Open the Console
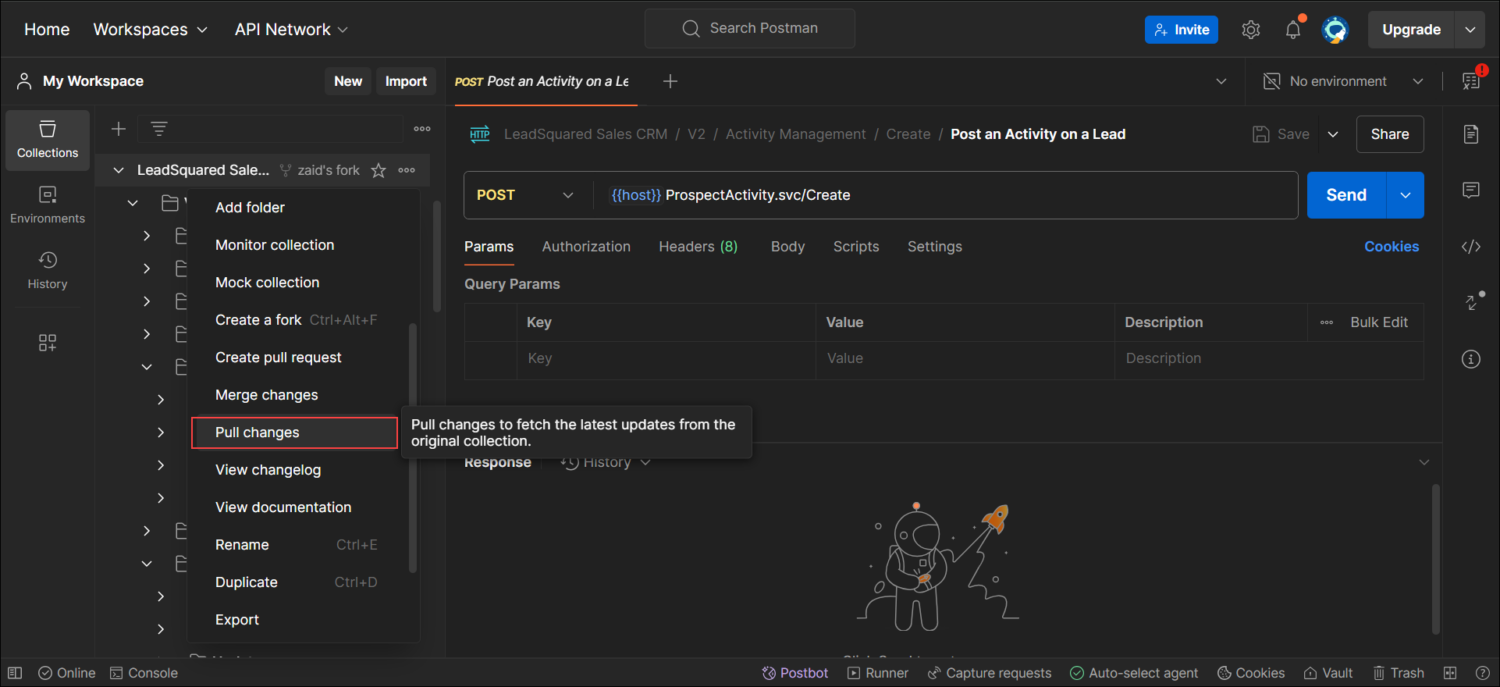Image resolution: width=1500 pixels, height=687 pixels. click(x=143, y=672)
